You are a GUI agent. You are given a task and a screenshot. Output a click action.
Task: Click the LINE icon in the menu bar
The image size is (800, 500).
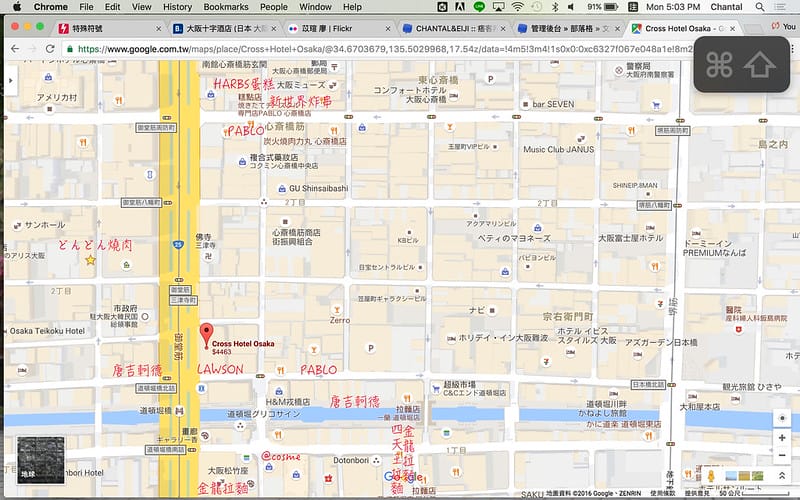click(x=479, y=7)
